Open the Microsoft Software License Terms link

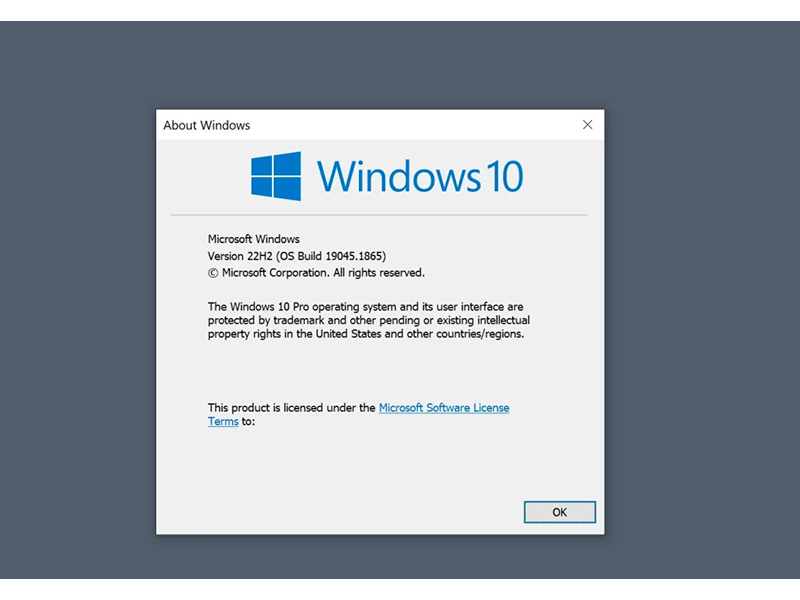(444, 408)
